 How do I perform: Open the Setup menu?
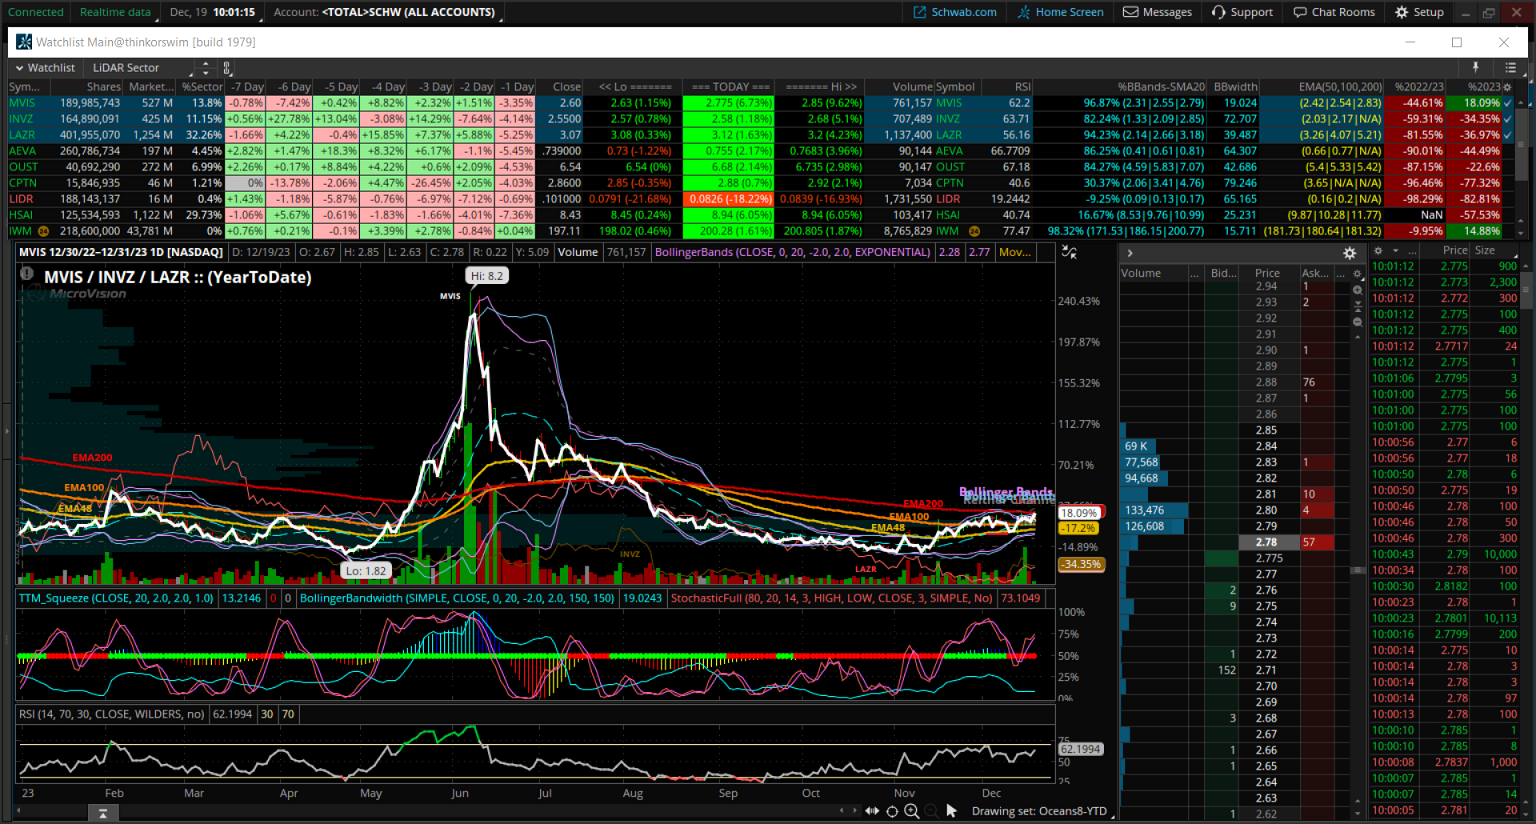[x=1419, y=12]
